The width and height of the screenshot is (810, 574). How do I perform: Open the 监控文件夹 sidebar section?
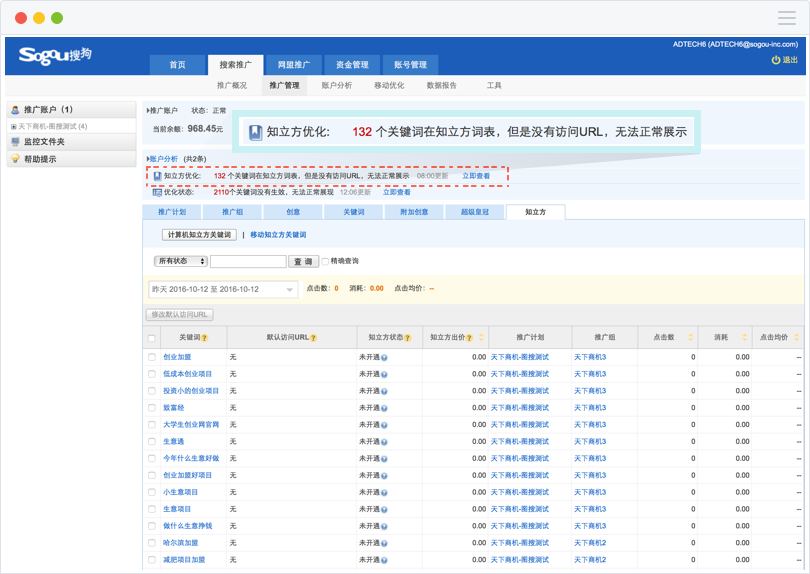coord(71,142)
